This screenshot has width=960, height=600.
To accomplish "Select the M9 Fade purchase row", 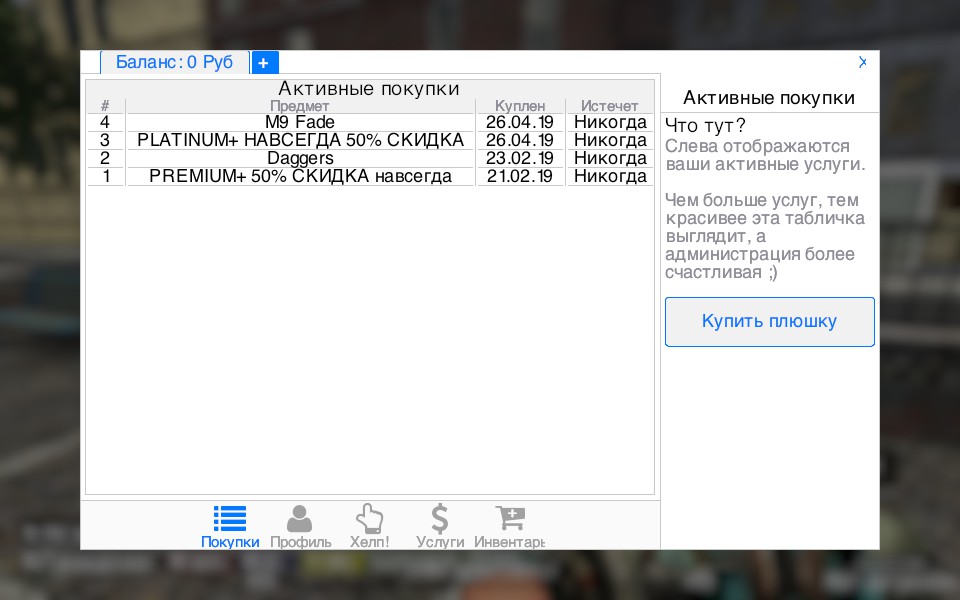I will pyautogui.click(x=299, y=122).
